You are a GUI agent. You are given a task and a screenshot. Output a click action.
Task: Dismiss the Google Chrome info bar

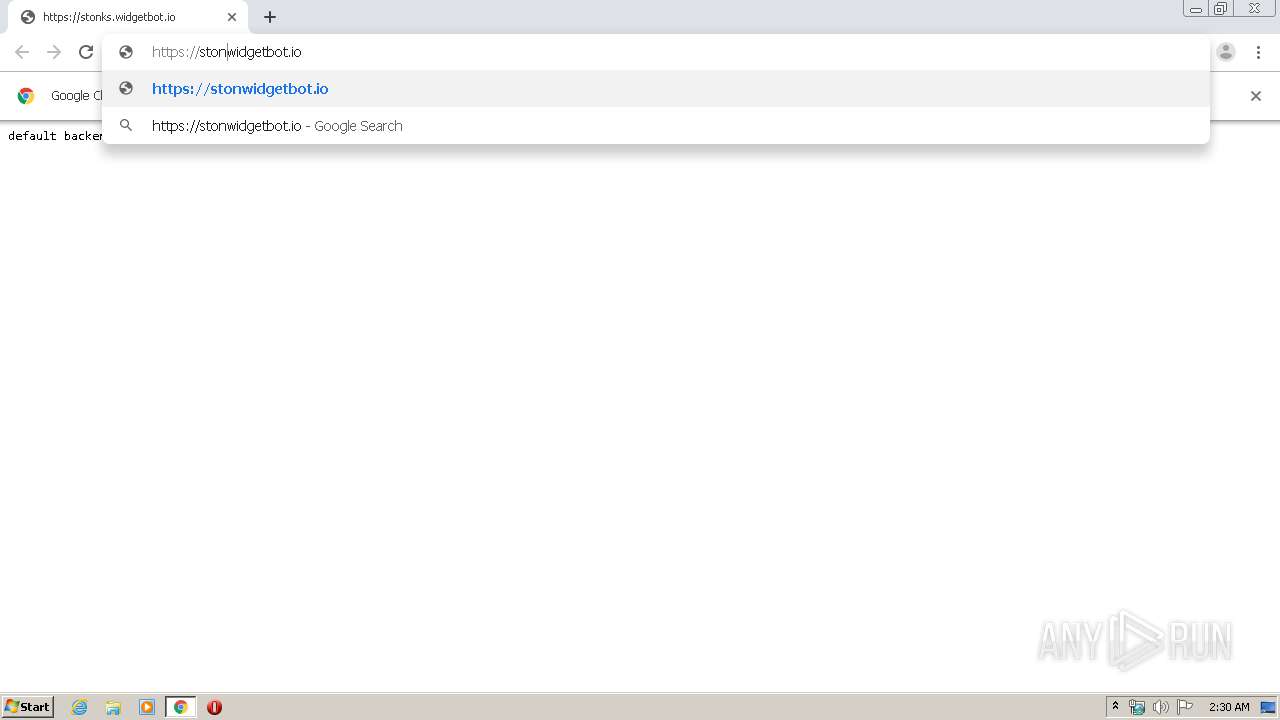[1256, 96]
